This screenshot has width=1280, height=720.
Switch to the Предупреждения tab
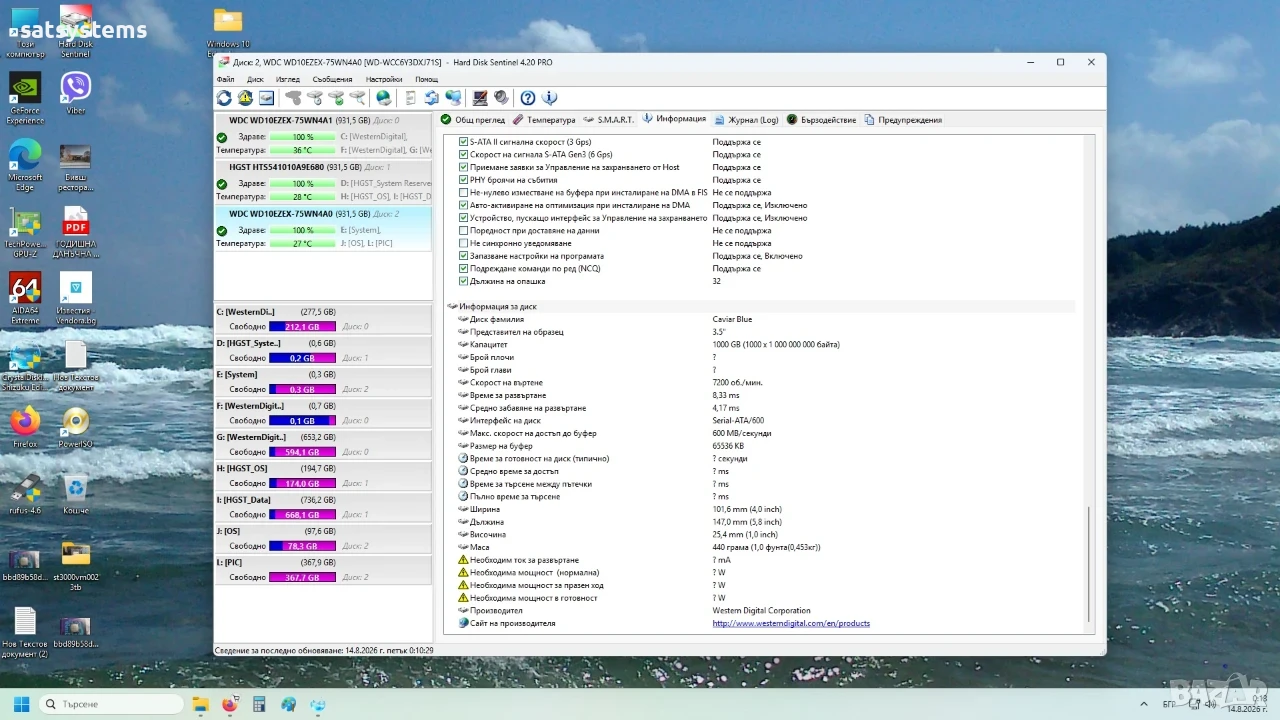pos(903,120)
